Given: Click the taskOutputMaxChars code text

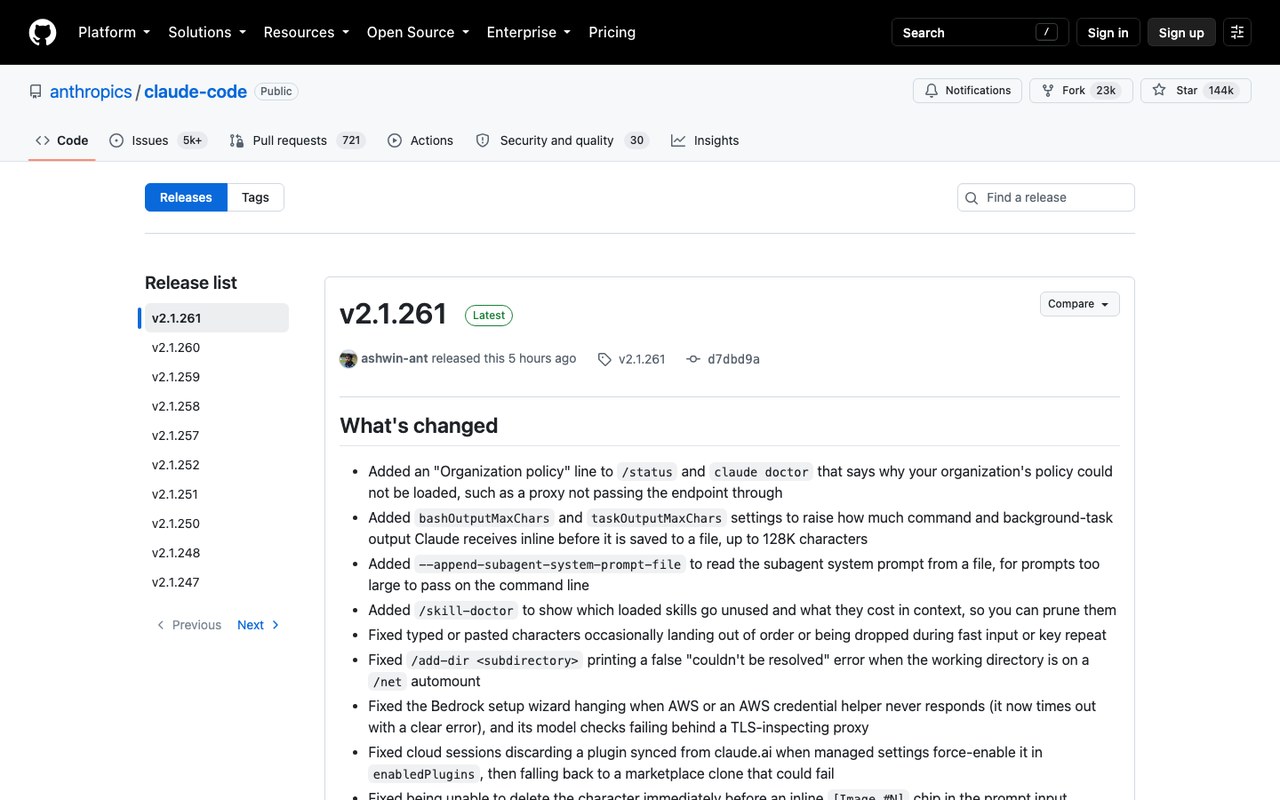Looking at the screenshot, I should [x=656, y=518].
